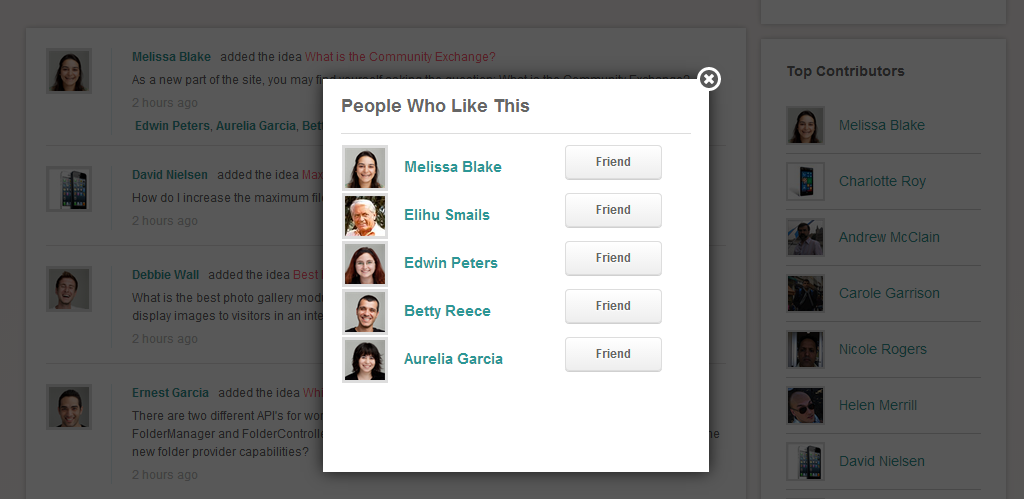Open Ernest Garcia's author link in the feed
The image size is (1024, 499).
pyautogui.click(x=170, y=393)
